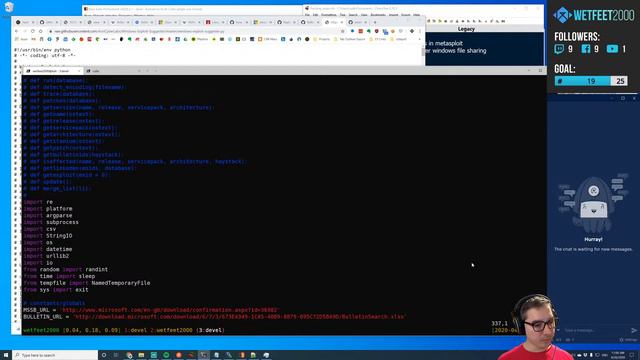This screenshot has height=360, width=640.
Task: Click the raw.githubusercontent.com address bar
Action: point(196,31)
